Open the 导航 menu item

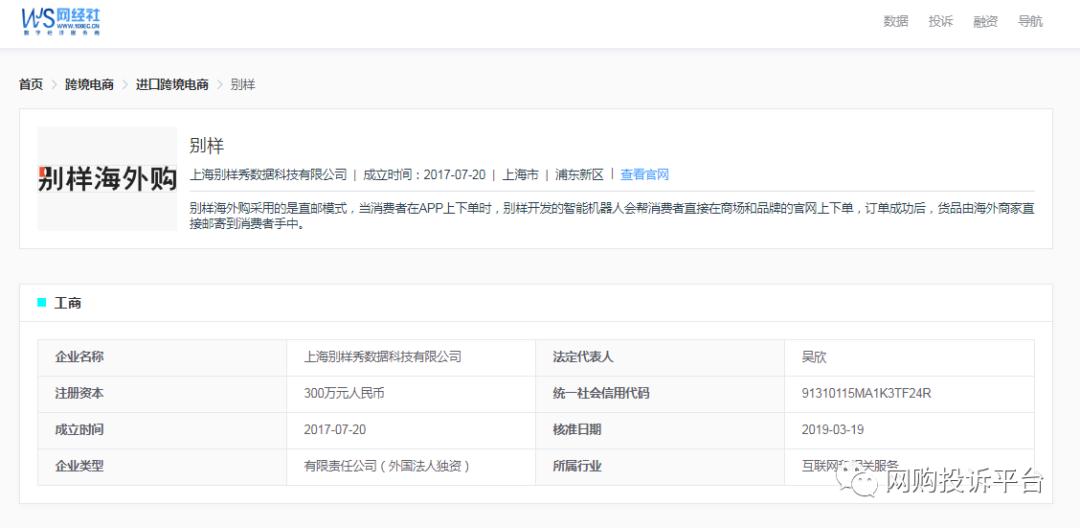[1030, 21]
